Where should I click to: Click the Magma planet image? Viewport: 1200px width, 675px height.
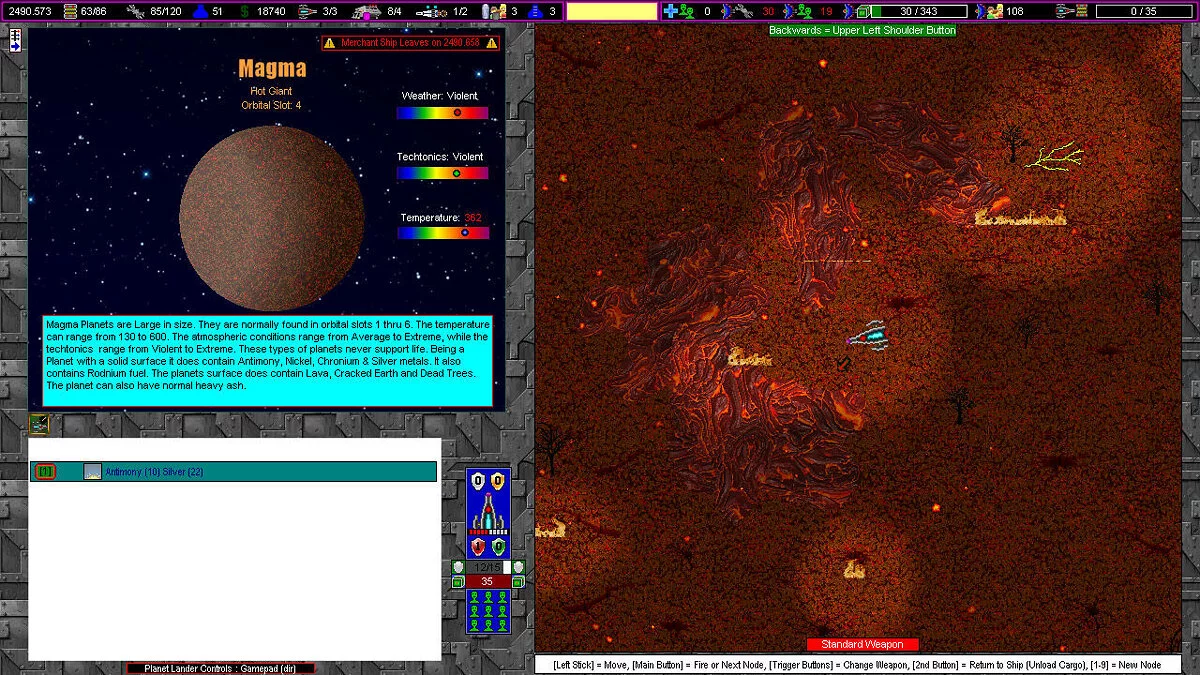coord(271,218)
